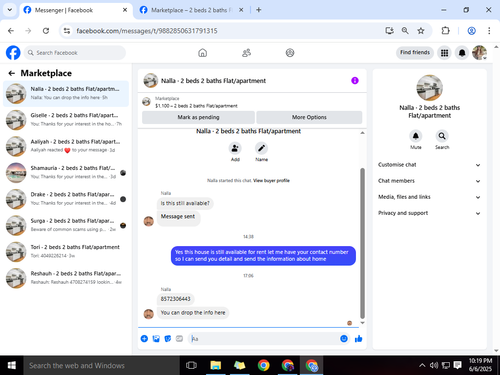Click Mark as pending button
Image resolution: width=500 pixels, height=375 pixels.
pos(198,117)
